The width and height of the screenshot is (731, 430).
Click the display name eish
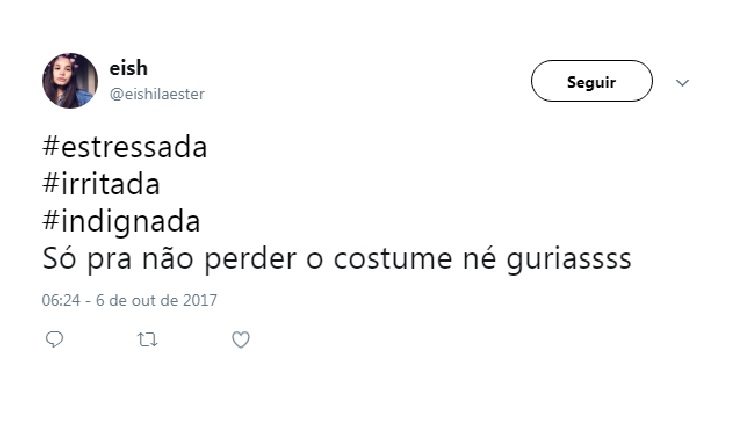click(x=129, y=68)
